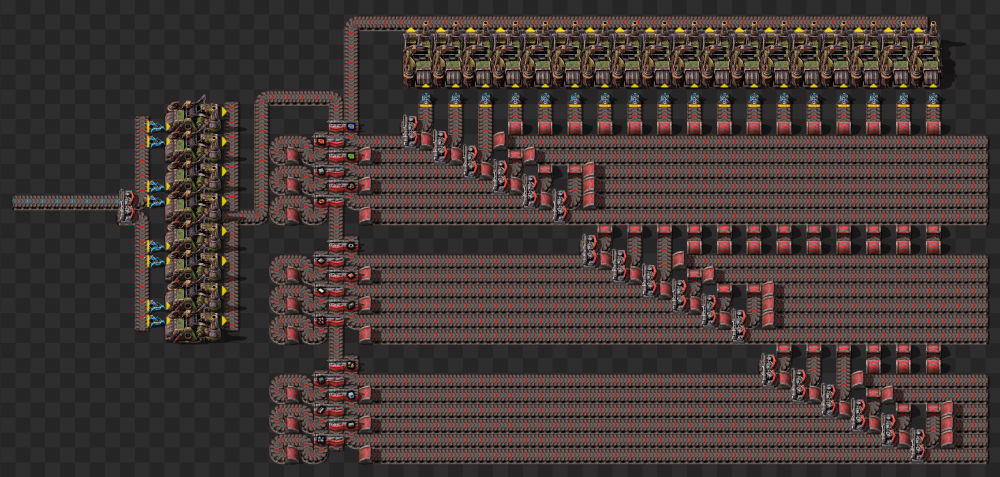Select the topmost filter splitter of the bottom lane group
The image size is (1000, 477).
pos(343,365)
